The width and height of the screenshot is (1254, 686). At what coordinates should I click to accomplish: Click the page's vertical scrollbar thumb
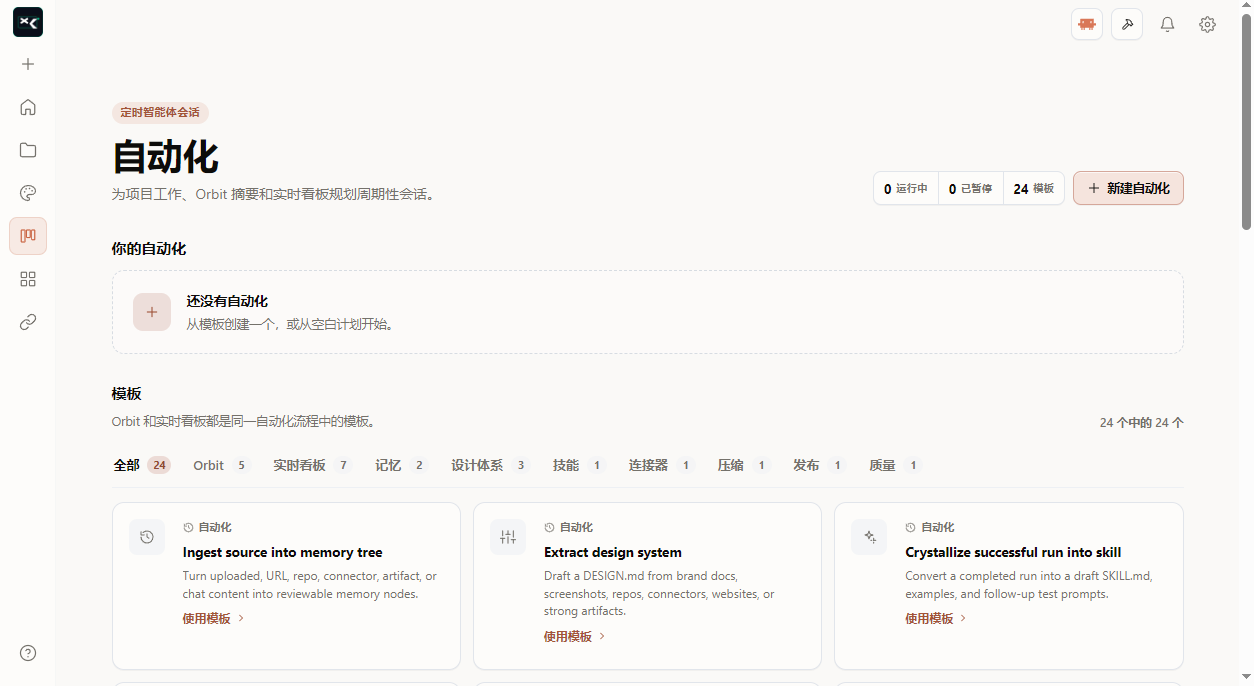pos(1246,122)
